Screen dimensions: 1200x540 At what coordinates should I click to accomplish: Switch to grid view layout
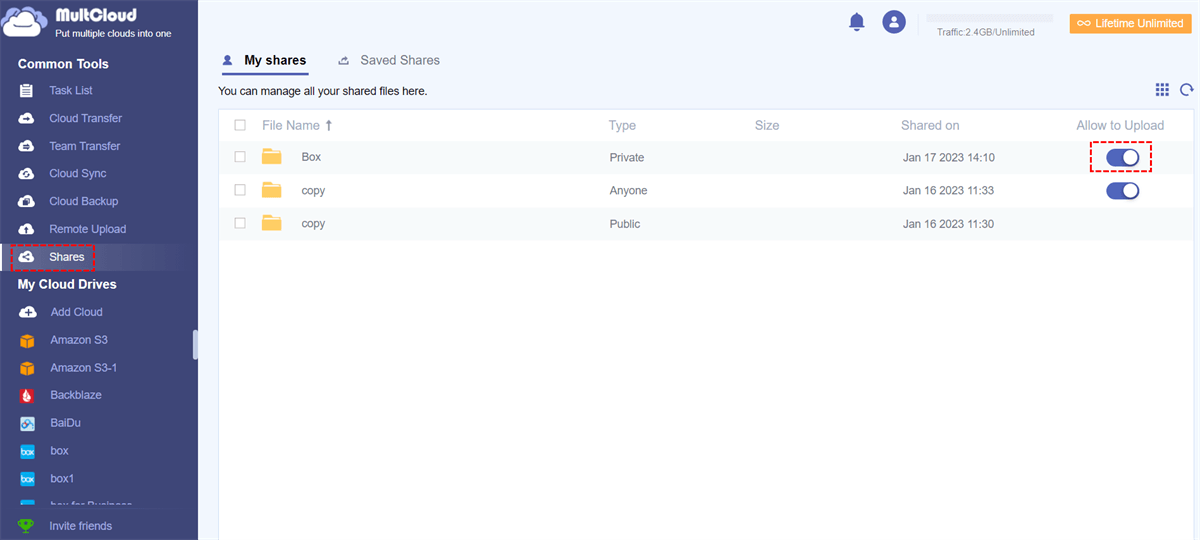pyautogui.click(x=1162, y=90)
